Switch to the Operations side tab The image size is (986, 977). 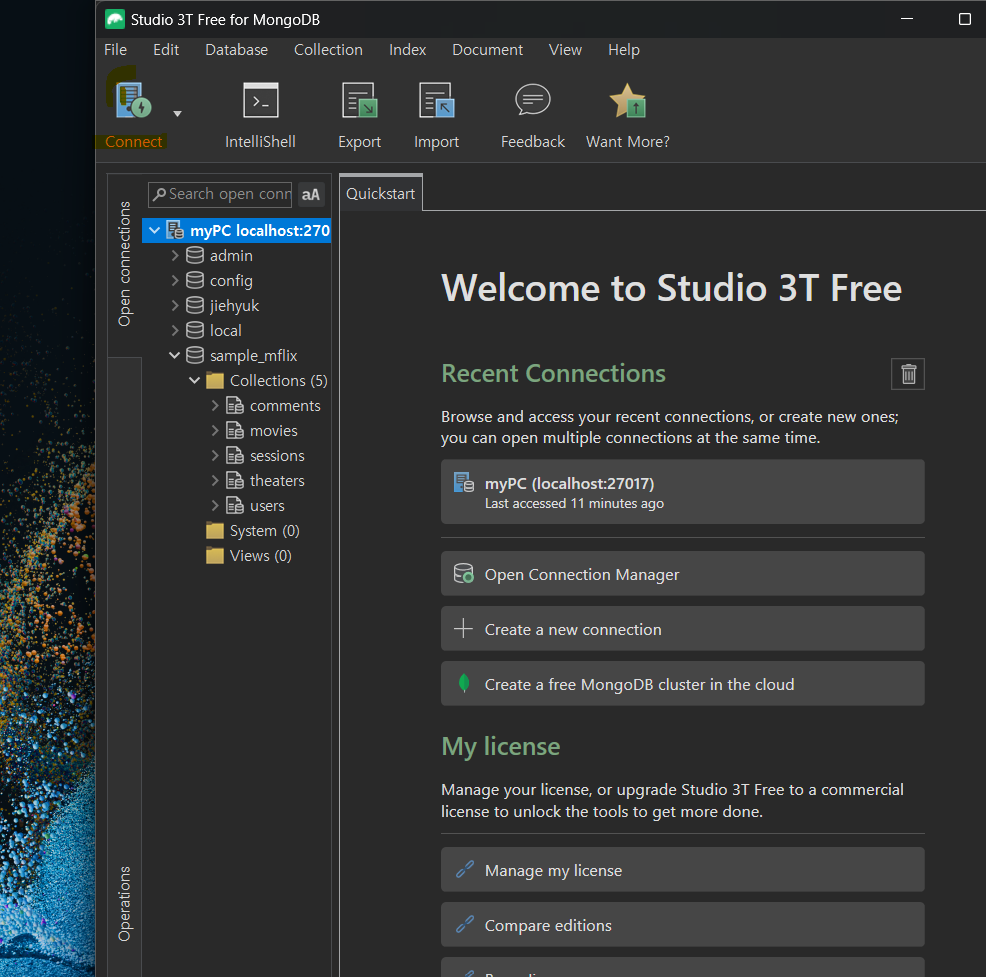pyautogui.click(x=125, y=903)
